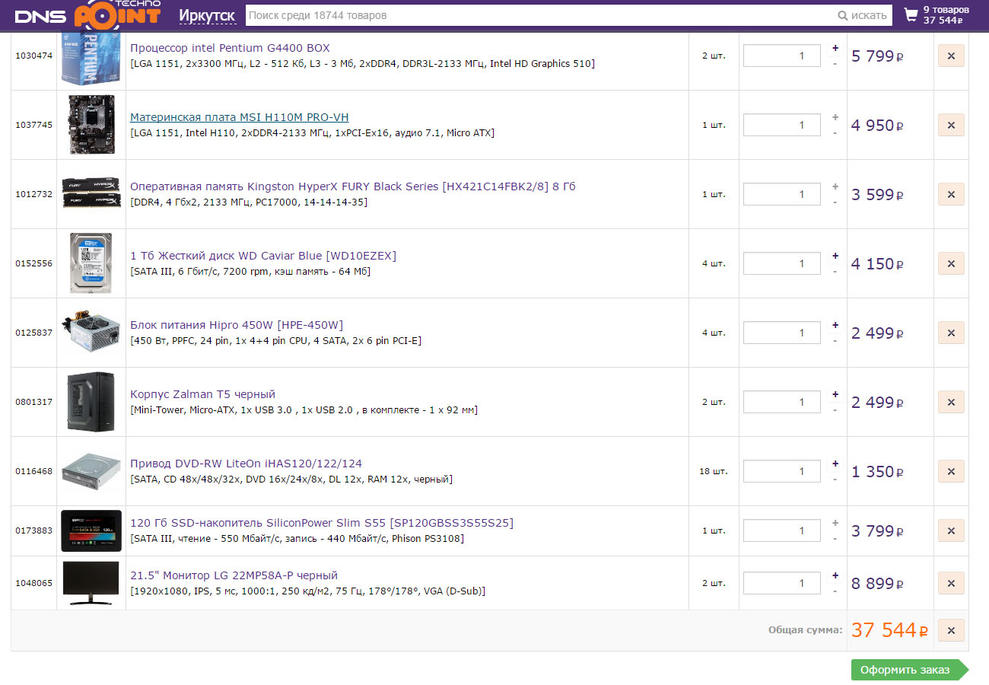This screenshot has height=685, width=989.
Task: View LiteOn DVD drive thumbnail
Action: click(91, 471)
